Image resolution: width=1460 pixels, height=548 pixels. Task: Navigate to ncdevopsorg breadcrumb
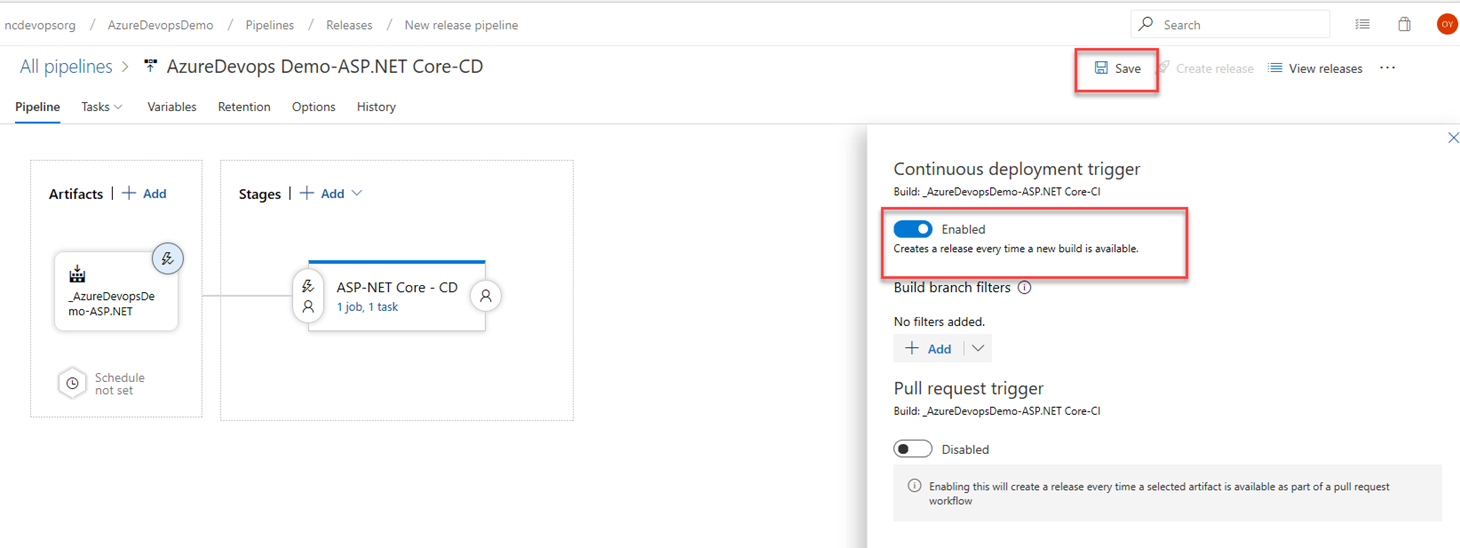tap(38, 25)
